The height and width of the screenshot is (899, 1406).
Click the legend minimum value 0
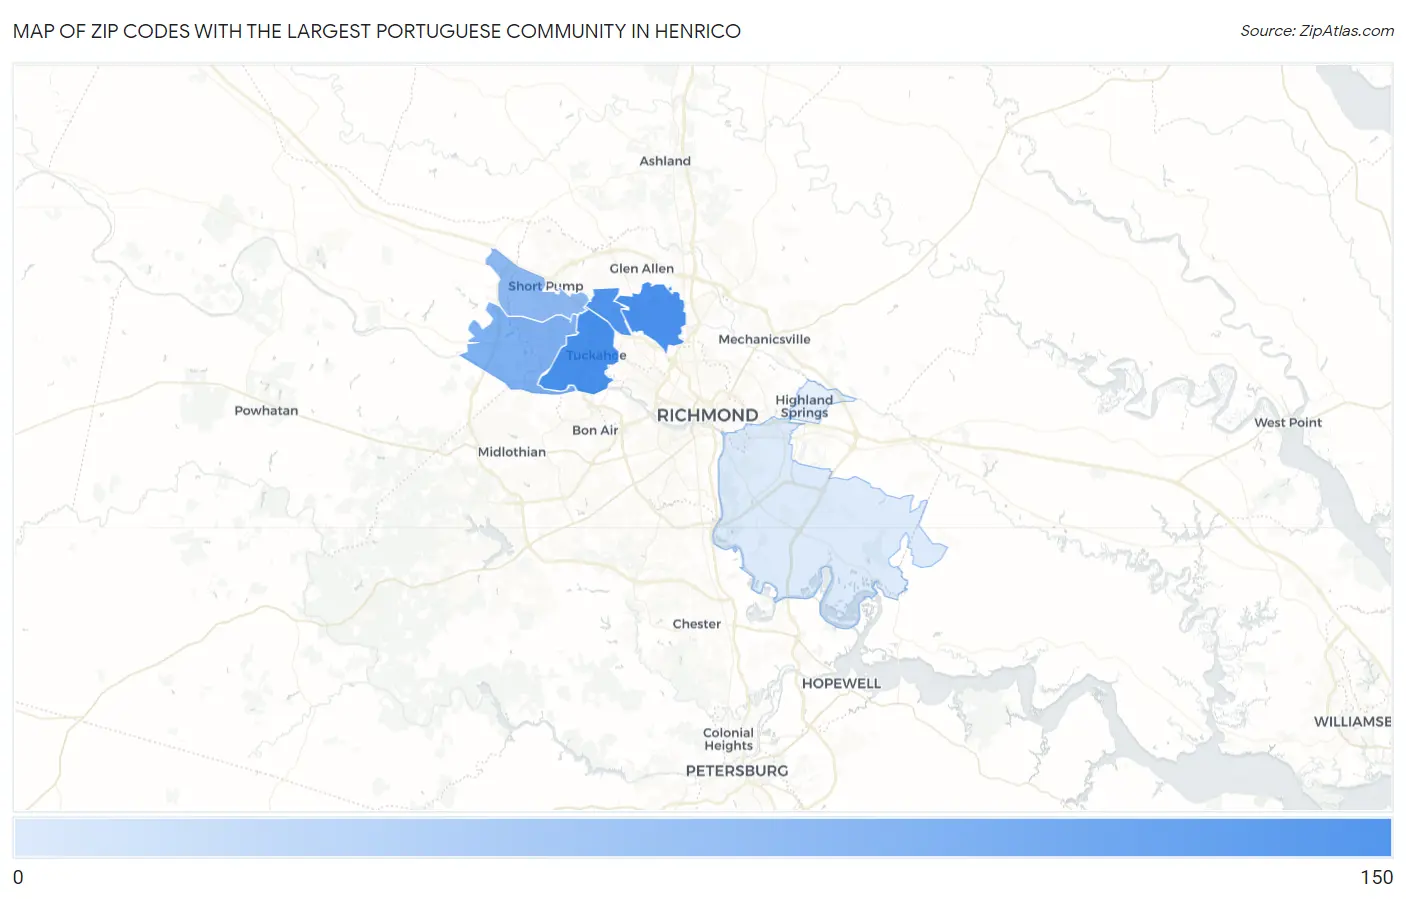click(x=18, y=877)
